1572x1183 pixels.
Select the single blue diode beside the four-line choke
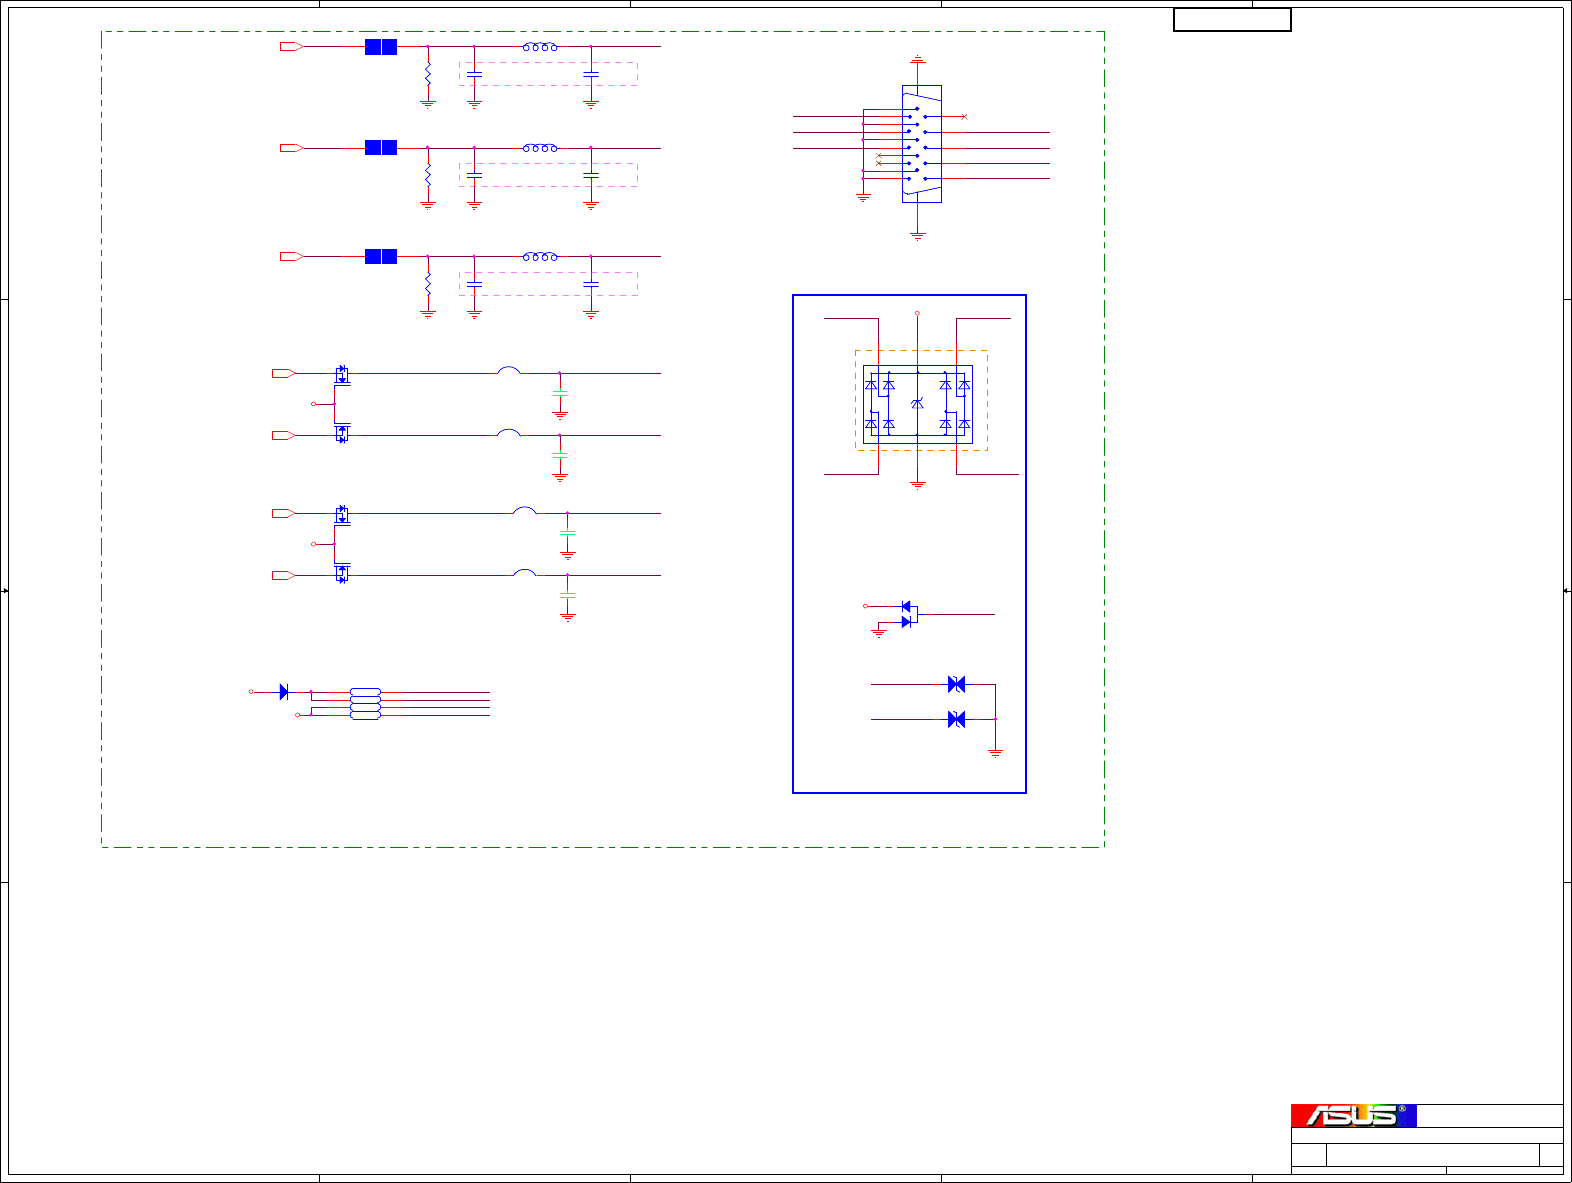[x=284, y=692]
